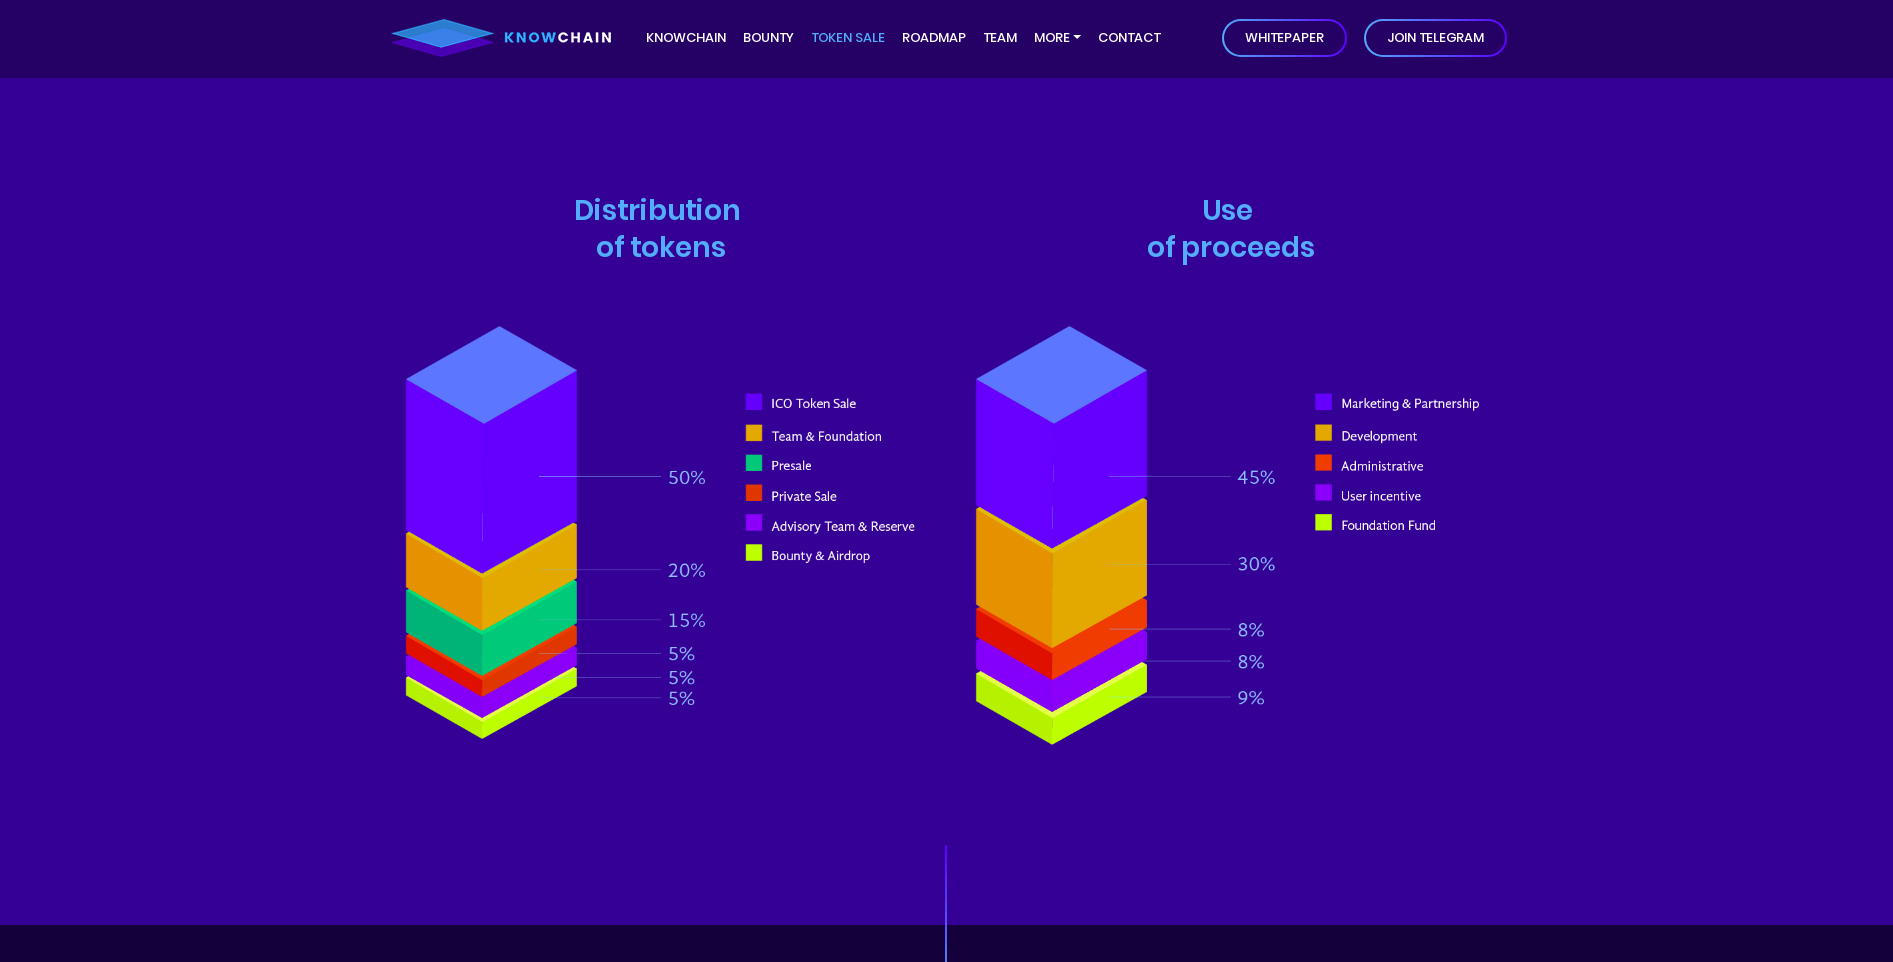Click the WHITEPAPER button
The image size is (1893, 962).
(1284, 38)
